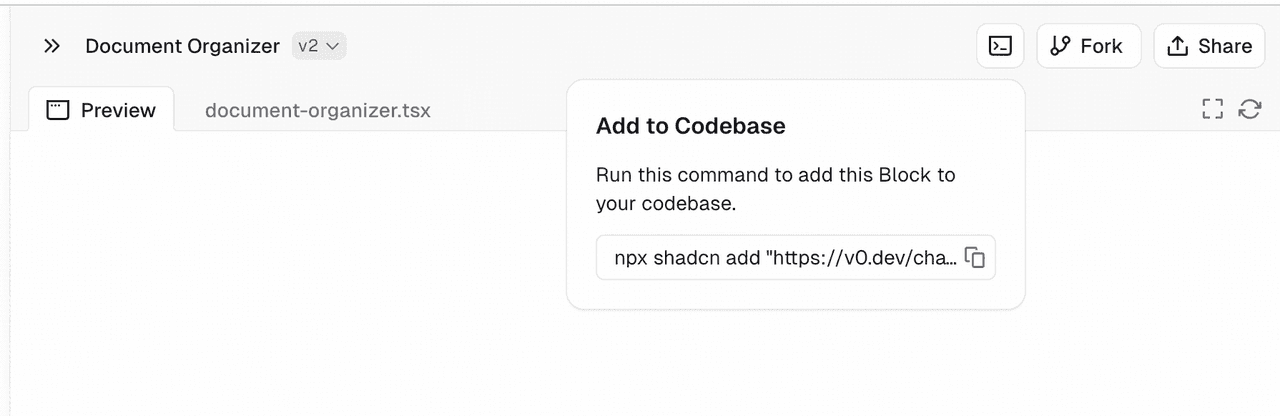
Task: Focus the npx shadcn add command field
Action: [796, 258]
